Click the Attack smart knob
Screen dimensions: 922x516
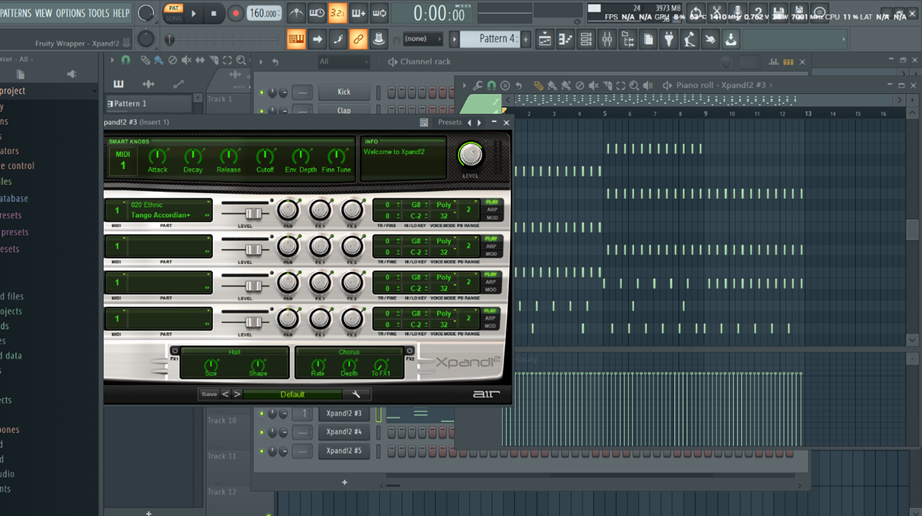tap(157, 156)
